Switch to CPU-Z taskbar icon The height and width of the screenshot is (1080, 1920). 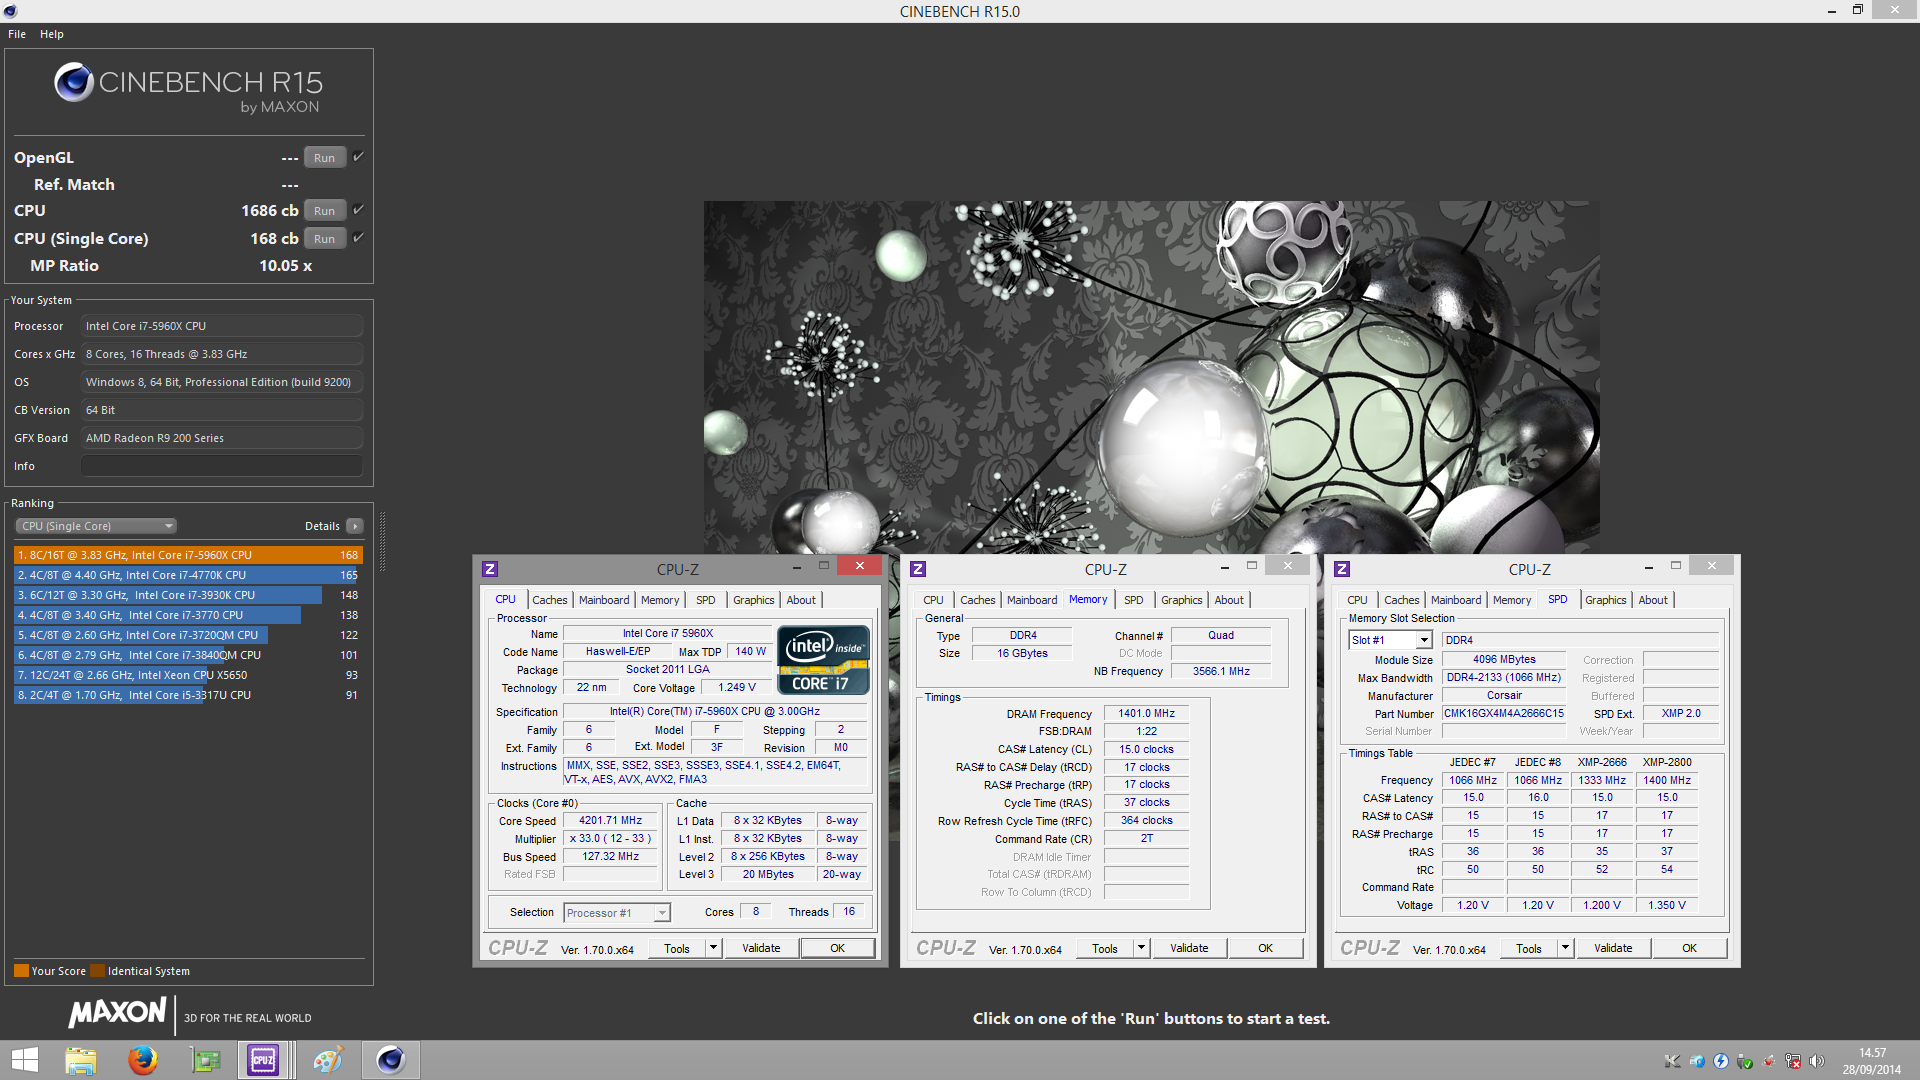263,1060
